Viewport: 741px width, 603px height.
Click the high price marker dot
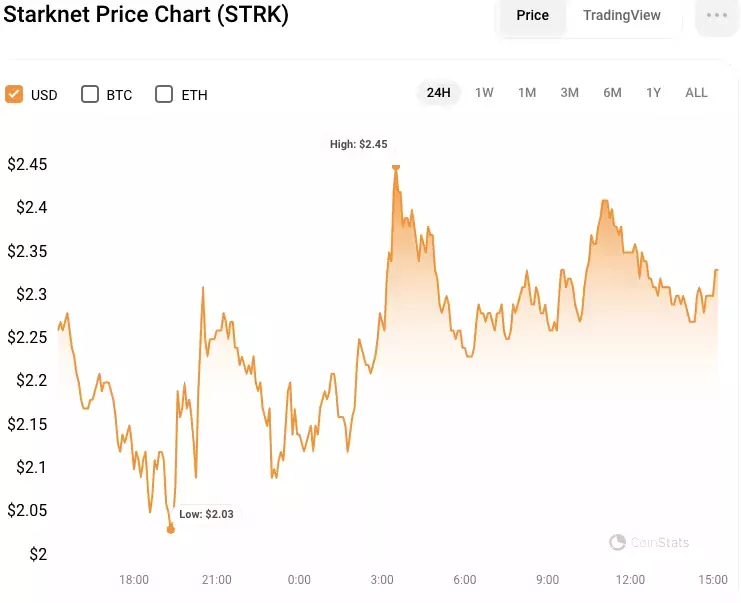[396, 167]
